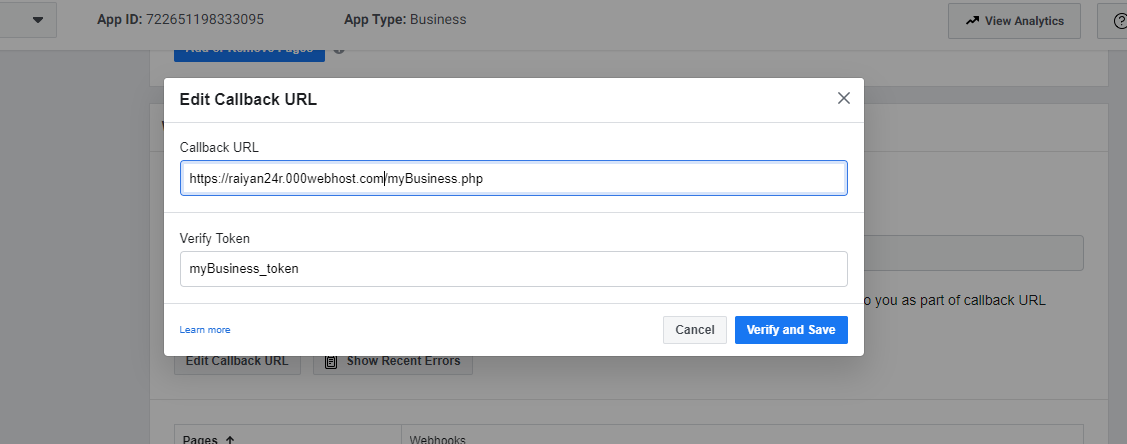The width and height of the screenshot is (1127, 444).
Task: Click the clipboard icon on Show Recent Errors
Action: (x=331, y=361)
